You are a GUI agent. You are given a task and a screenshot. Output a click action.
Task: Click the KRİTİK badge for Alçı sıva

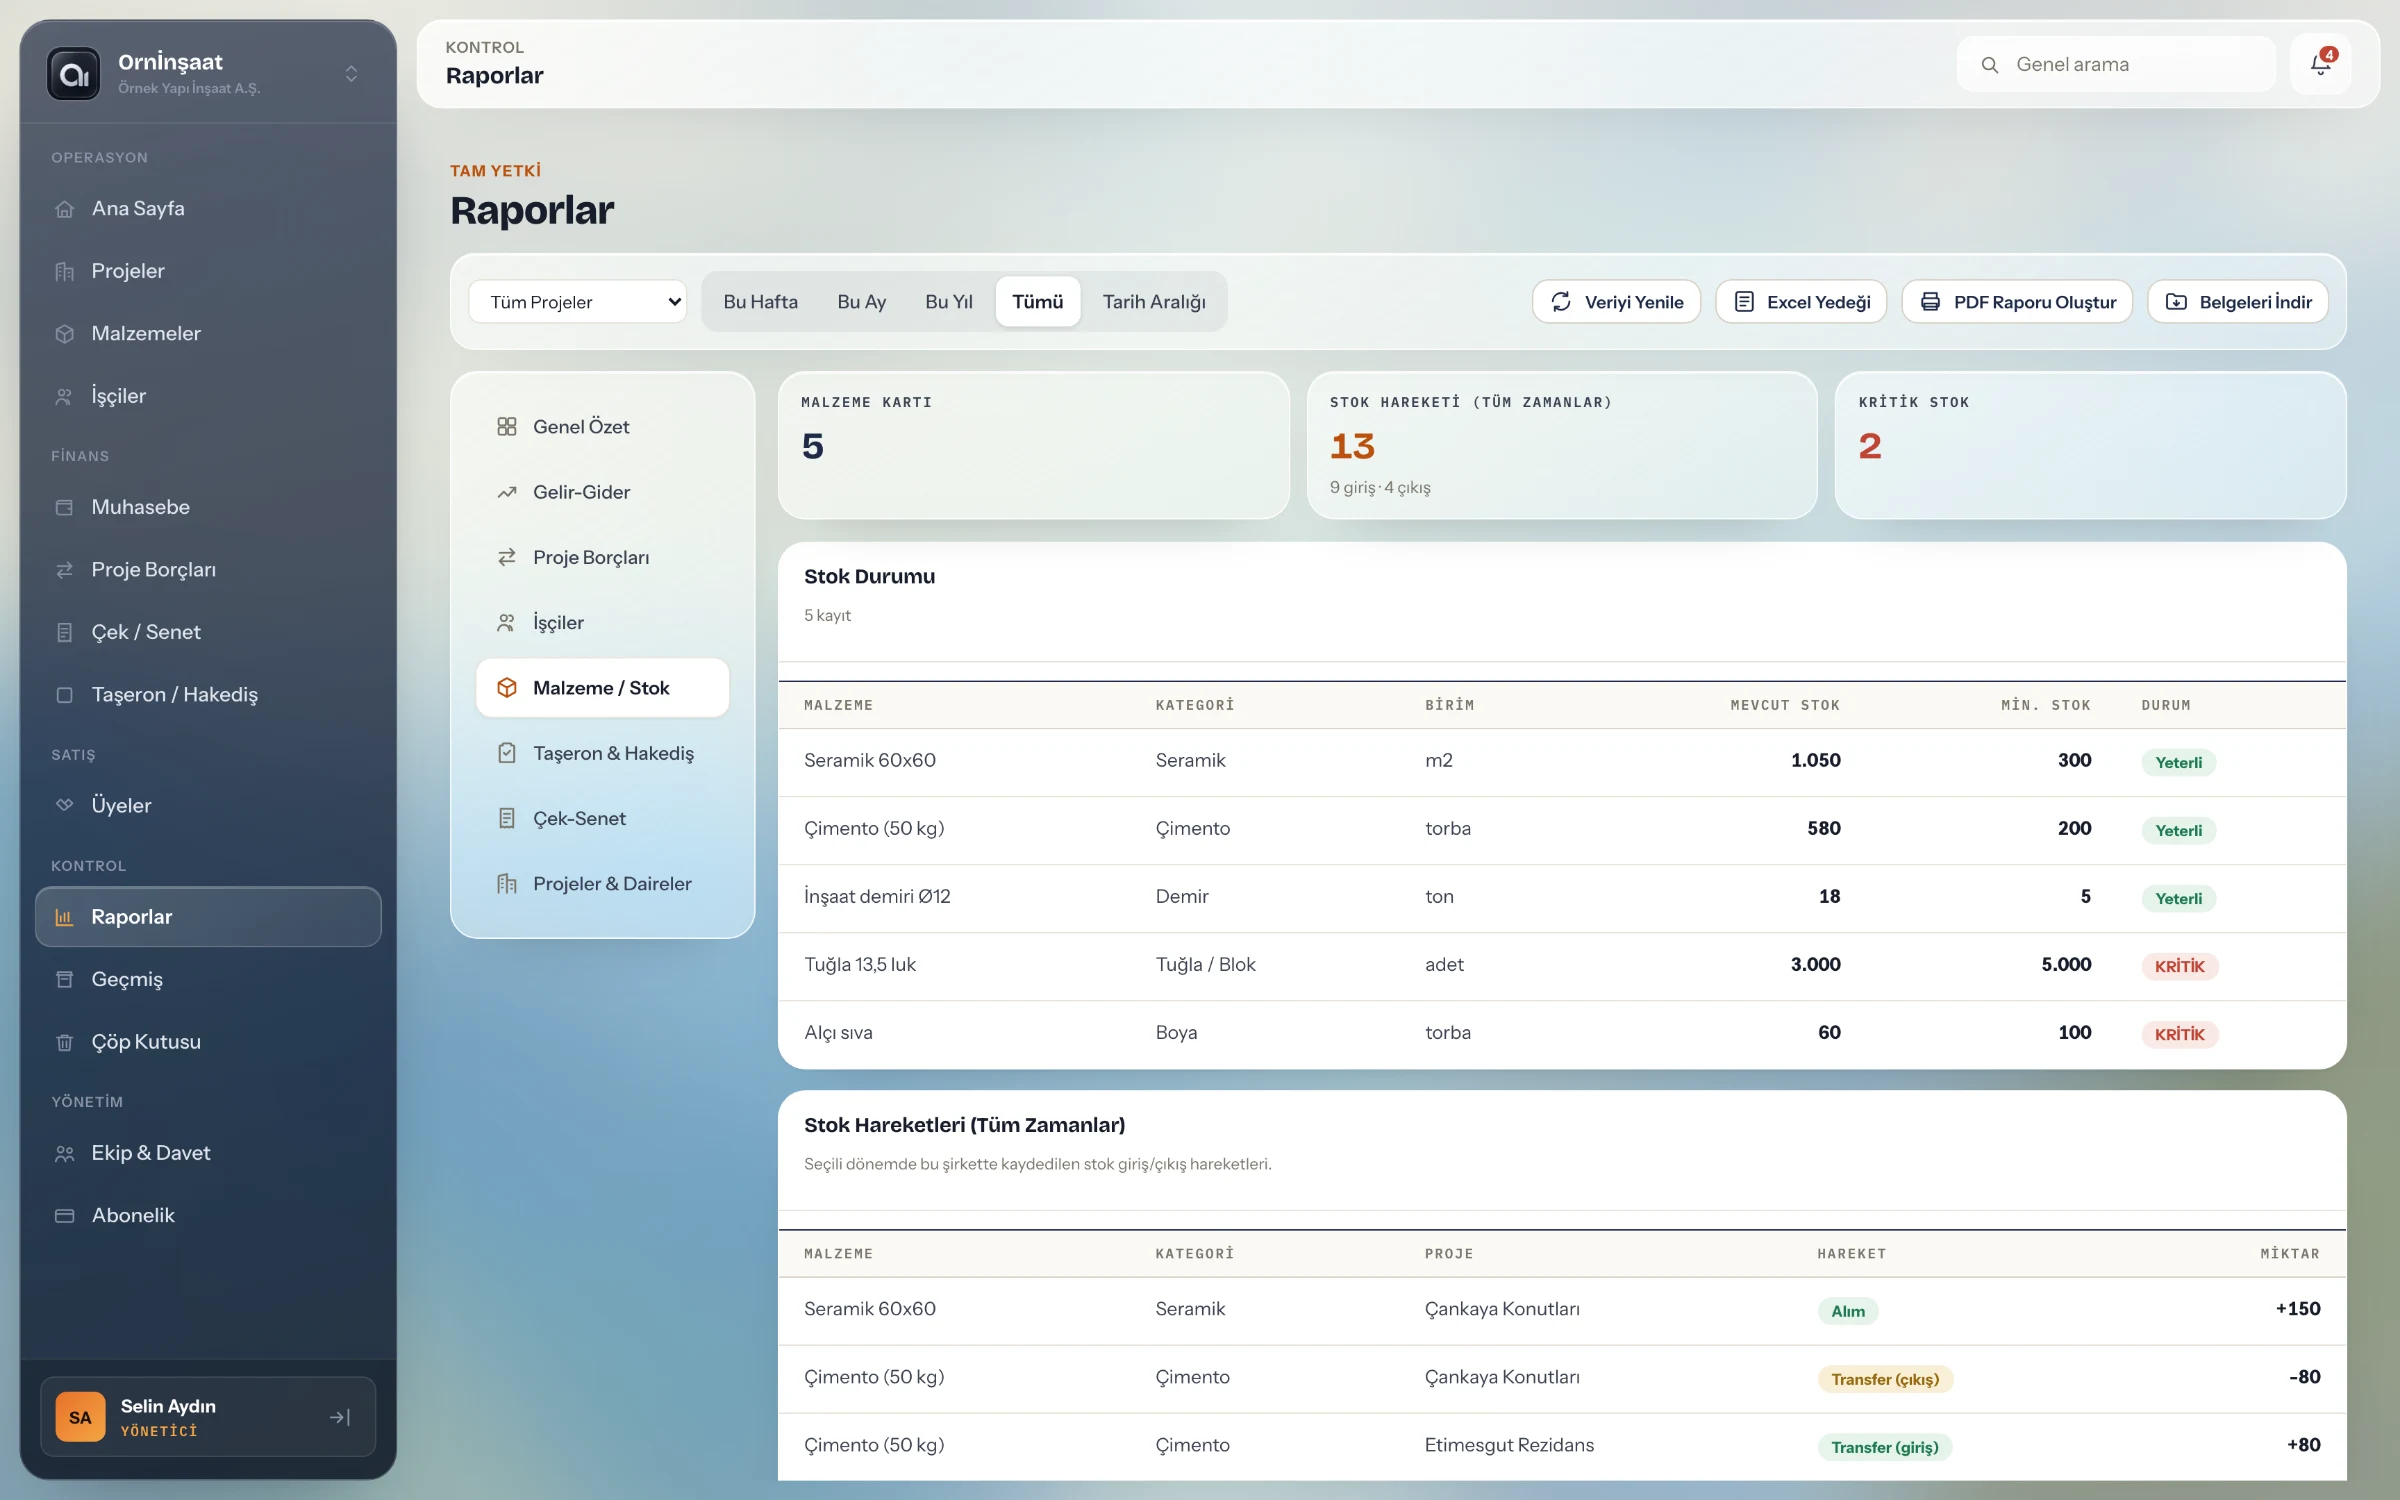(2179, 1035)
